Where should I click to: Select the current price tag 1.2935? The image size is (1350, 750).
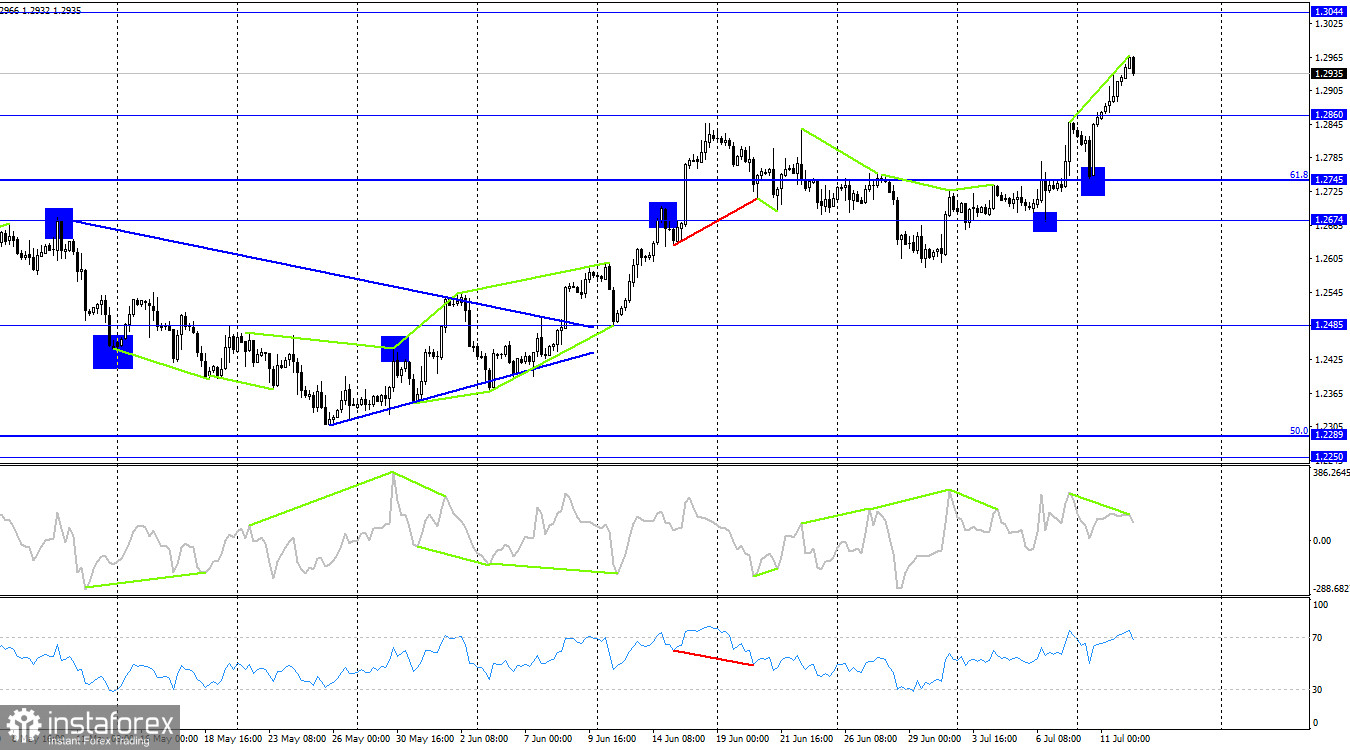click(1330, 73)
